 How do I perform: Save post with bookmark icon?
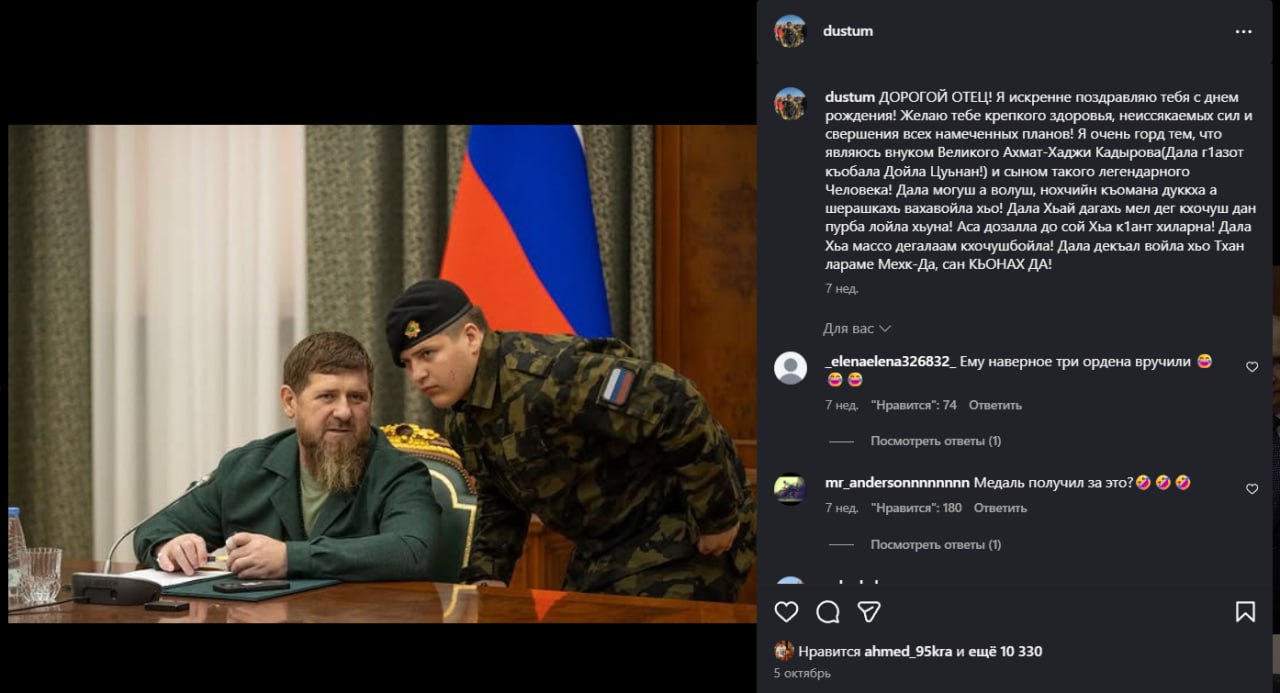tap(1245, 611)
